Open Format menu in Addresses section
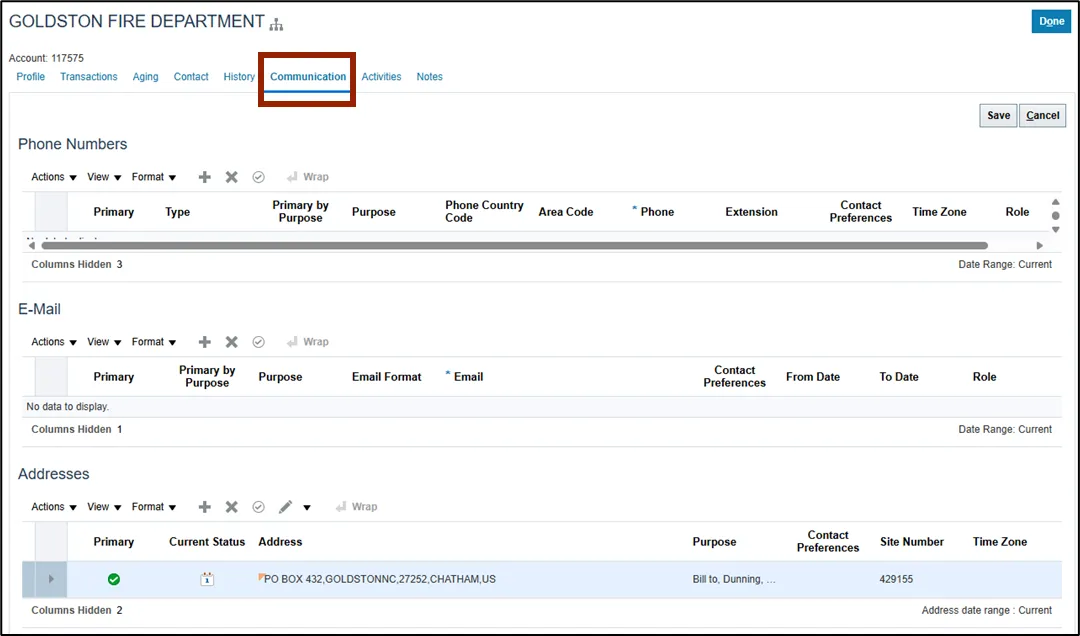1080x636 pixels. pyautogui.click(x=154, y=506)
